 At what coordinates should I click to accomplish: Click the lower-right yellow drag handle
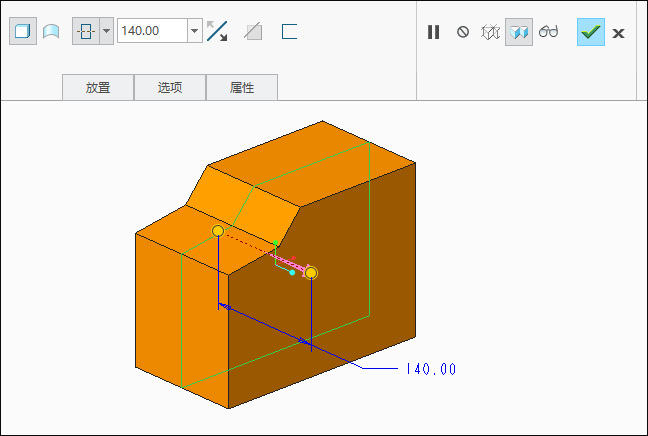pyautogui.click(x=311, y=273)
